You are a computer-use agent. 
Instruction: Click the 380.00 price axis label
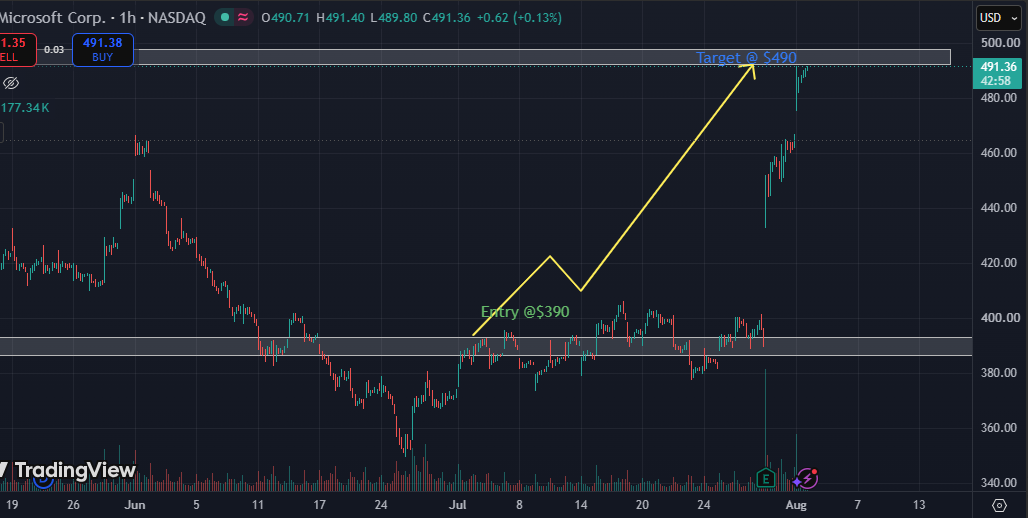(998, 373)
